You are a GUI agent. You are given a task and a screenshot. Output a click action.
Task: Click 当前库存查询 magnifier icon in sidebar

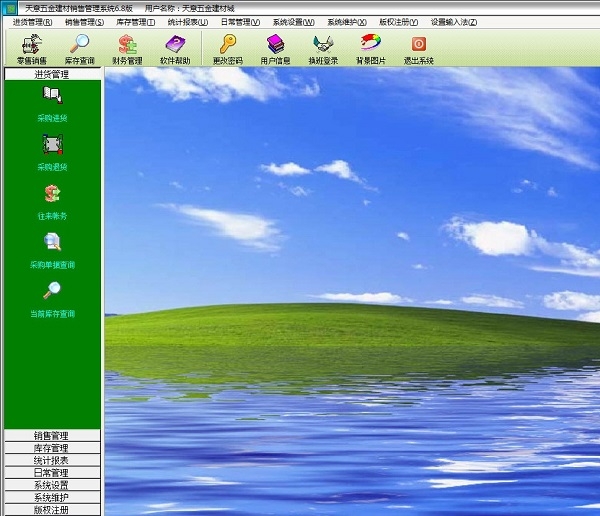(x=52, y=290)
